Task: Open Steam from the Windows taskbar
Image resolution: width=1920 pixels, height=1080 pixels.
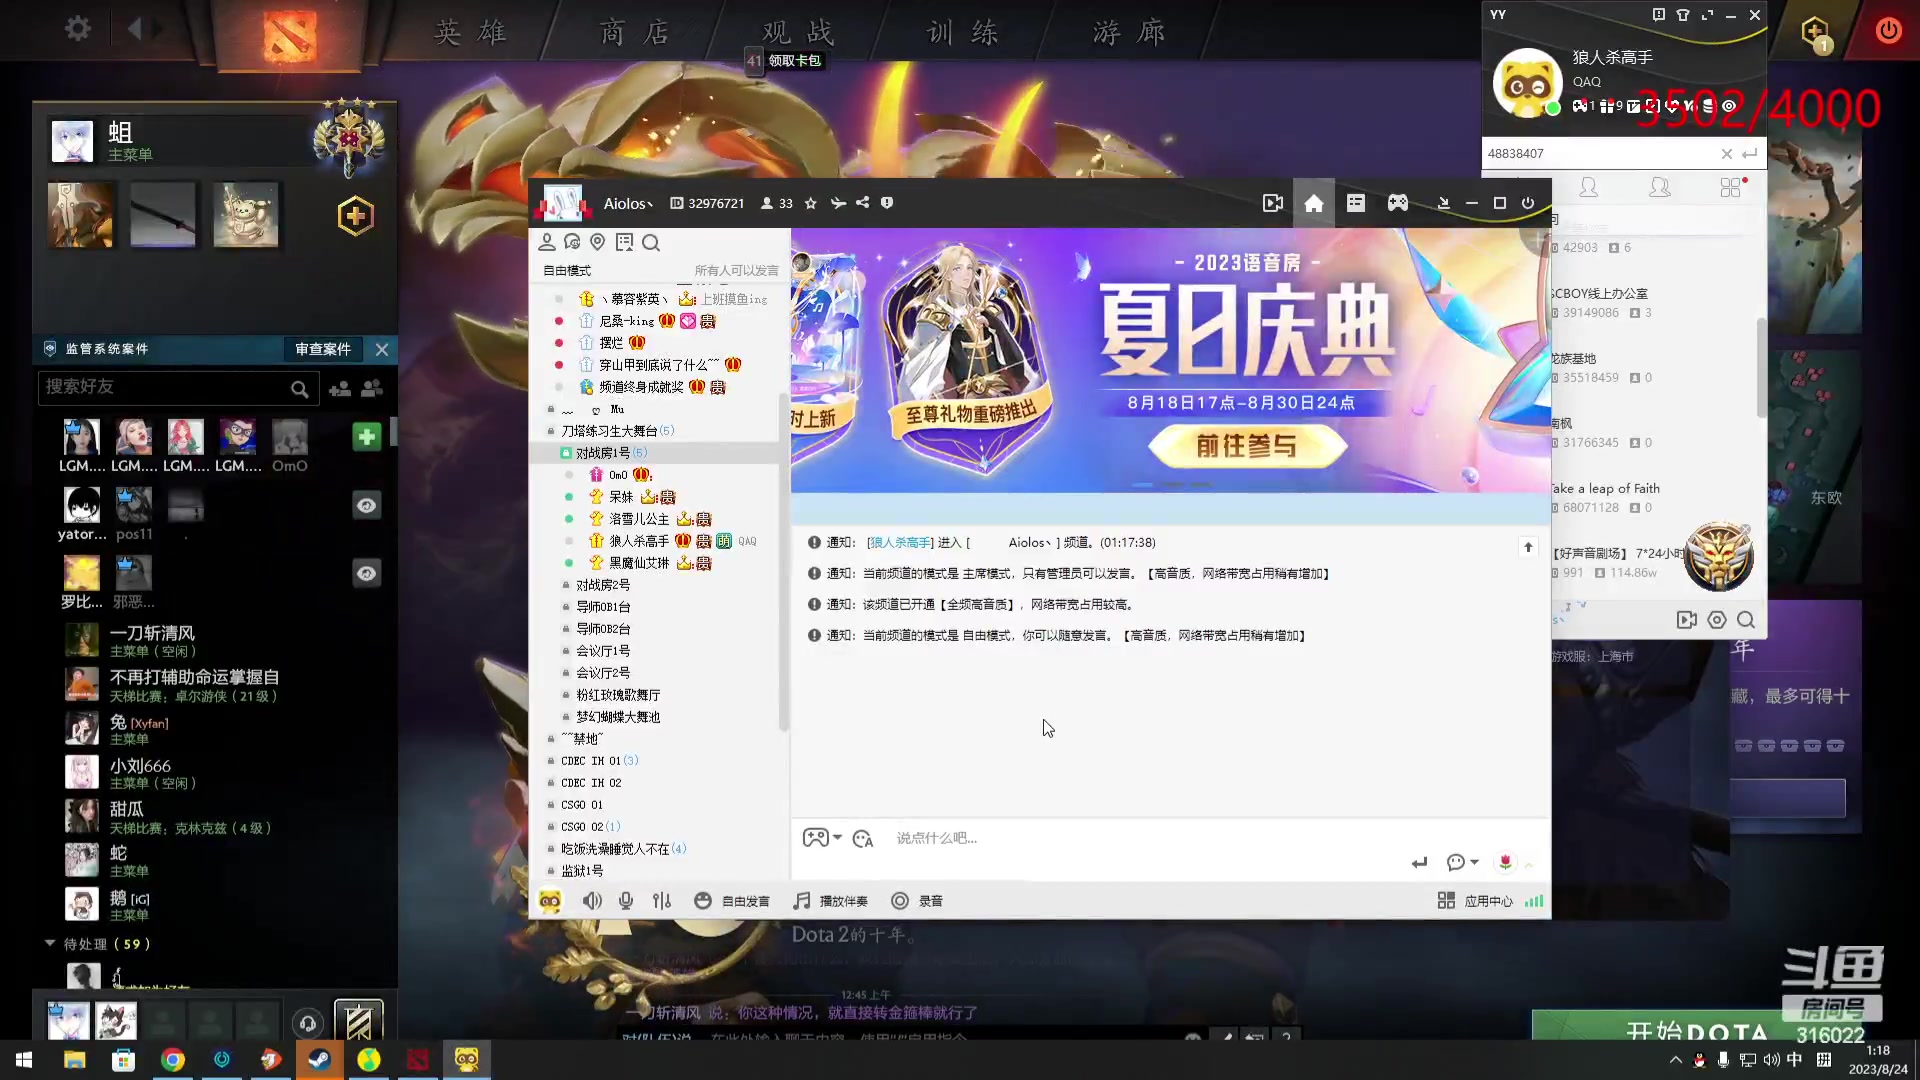Action: pyautogui.click(x=320, y=1059)
